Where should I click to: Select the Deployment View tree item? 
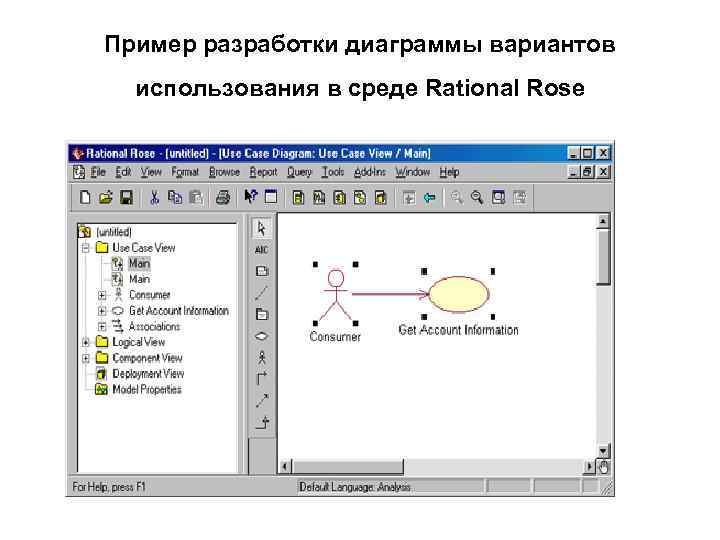click(148, 374)
